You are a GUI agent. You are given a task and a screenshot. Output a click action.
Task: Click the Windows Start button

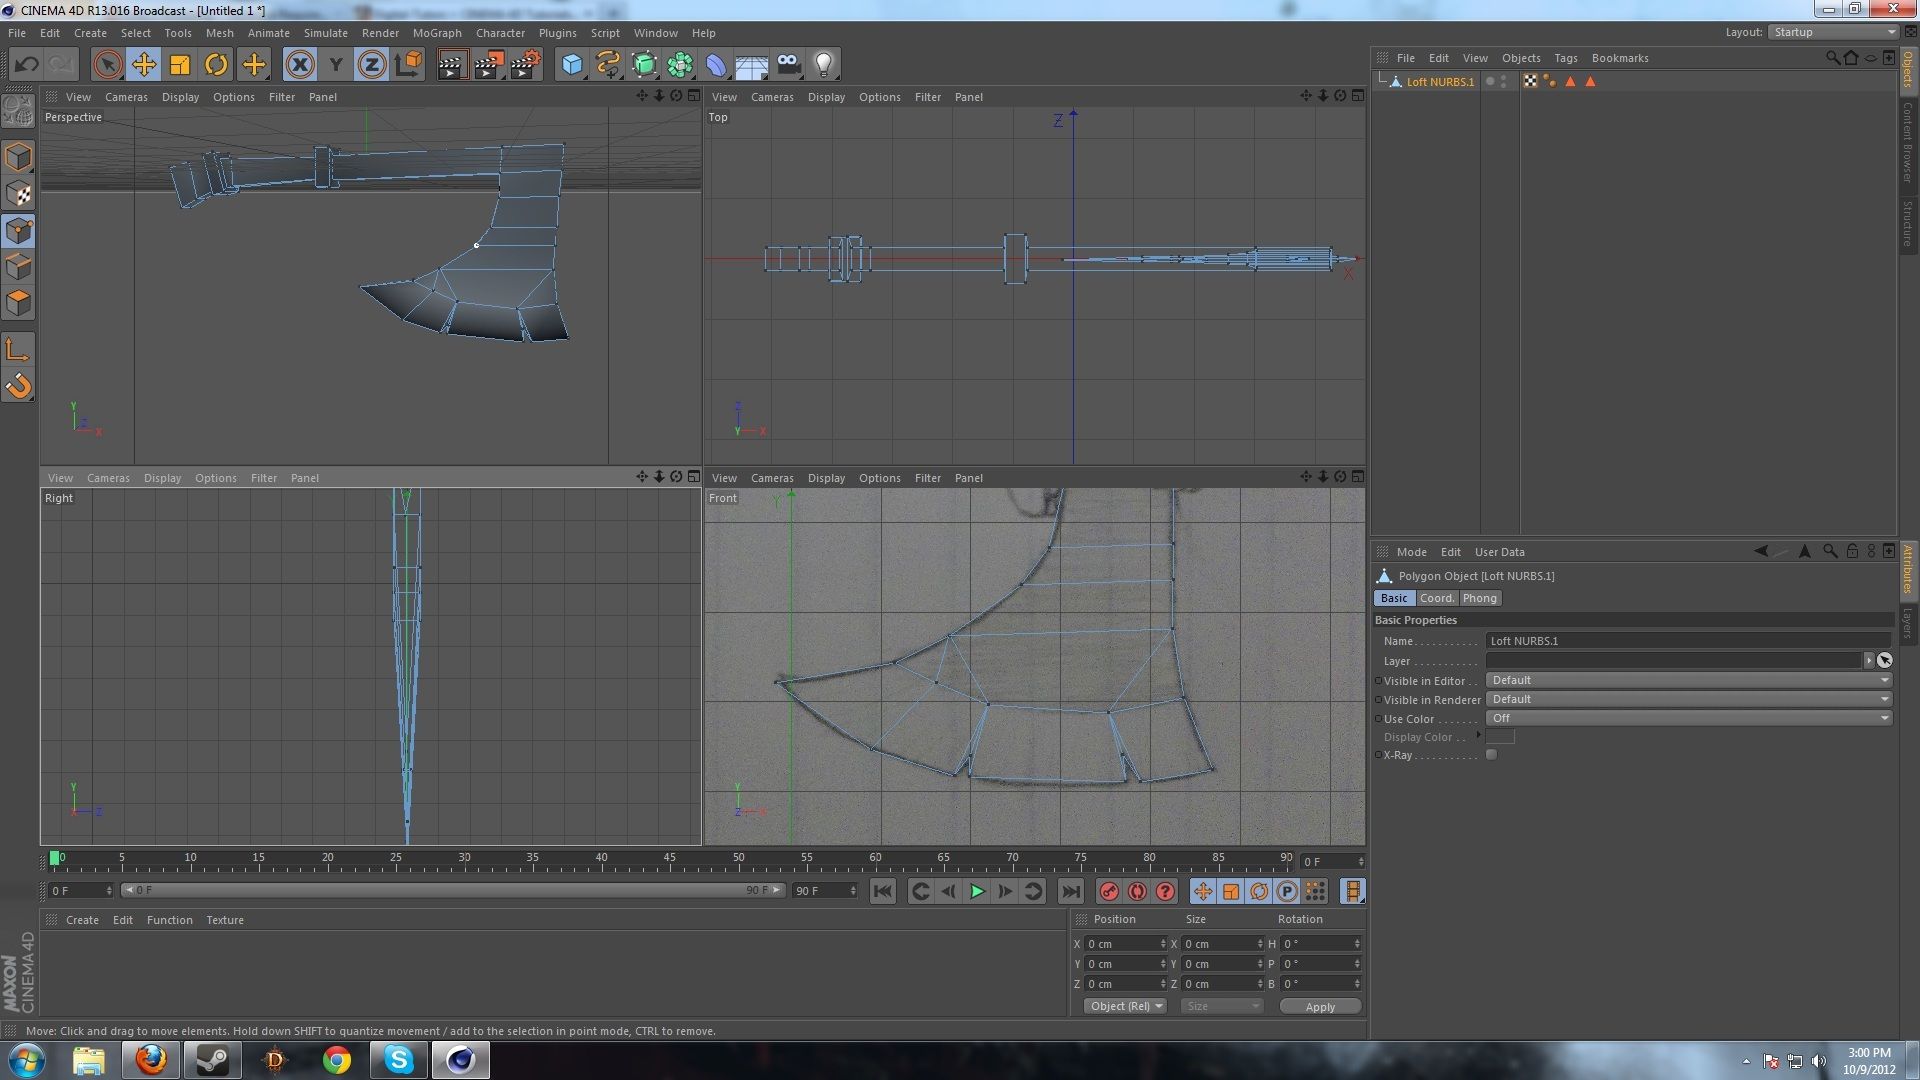click(26, 1060)
